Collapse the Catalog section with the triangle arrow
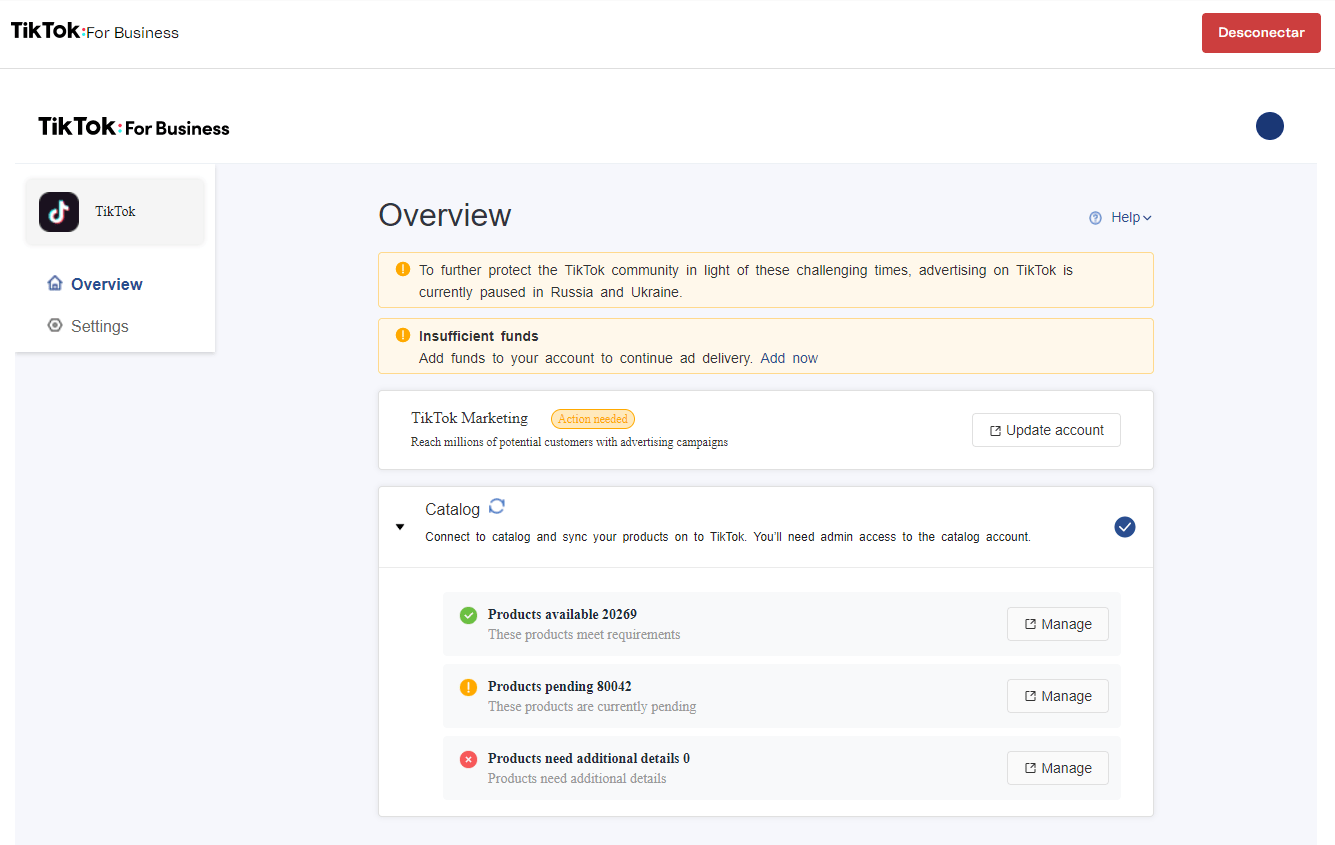This screenshot has width=1335, height=845. click(400, 527)
